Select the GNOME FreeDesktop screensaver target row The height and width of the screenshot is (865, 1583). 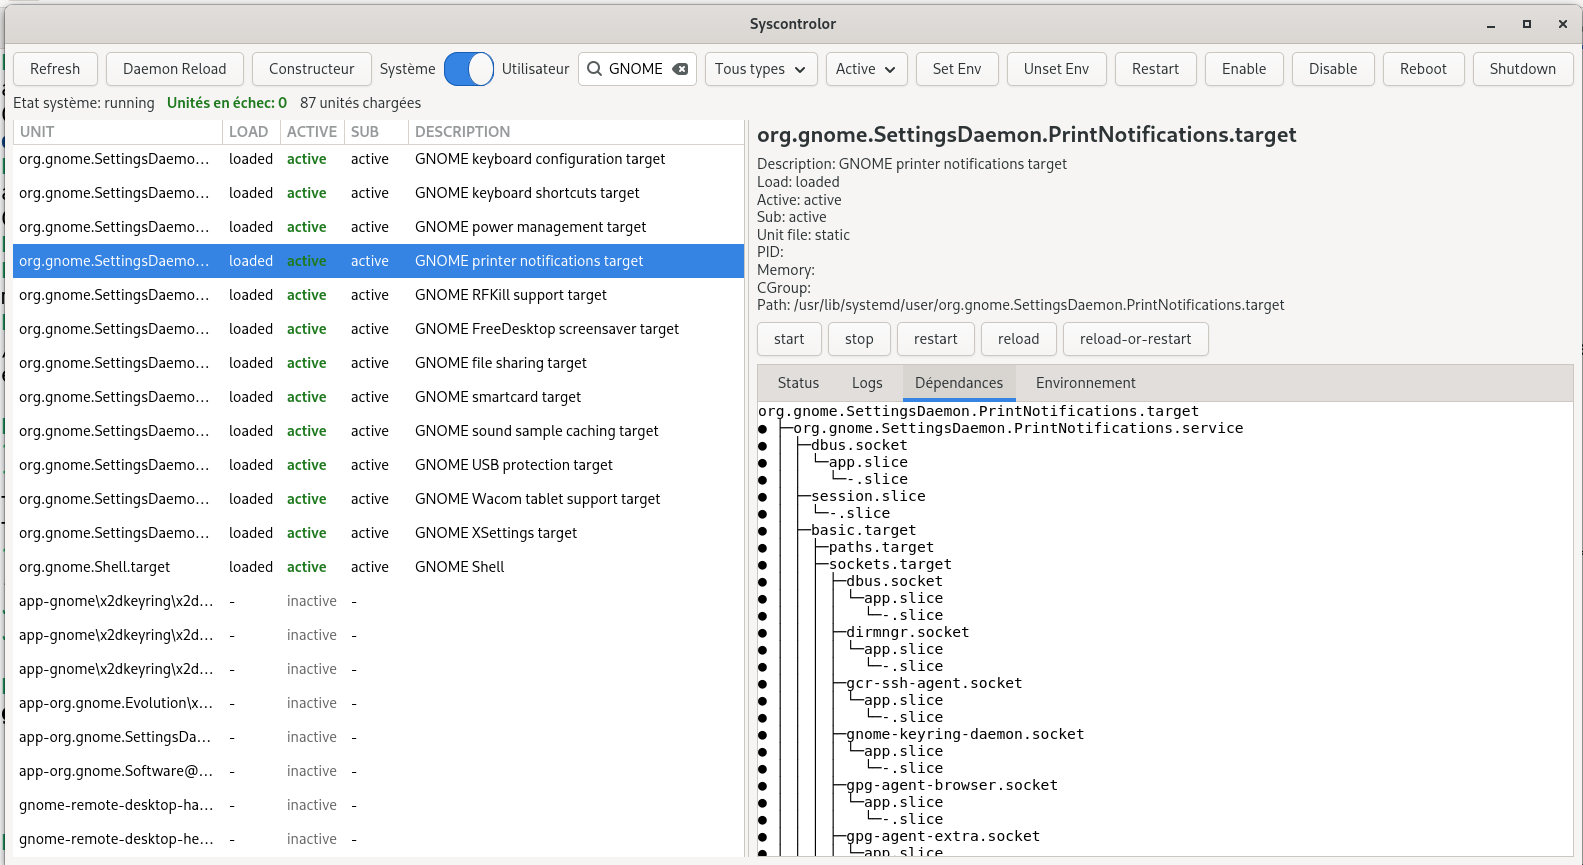[x=378, y=329]
